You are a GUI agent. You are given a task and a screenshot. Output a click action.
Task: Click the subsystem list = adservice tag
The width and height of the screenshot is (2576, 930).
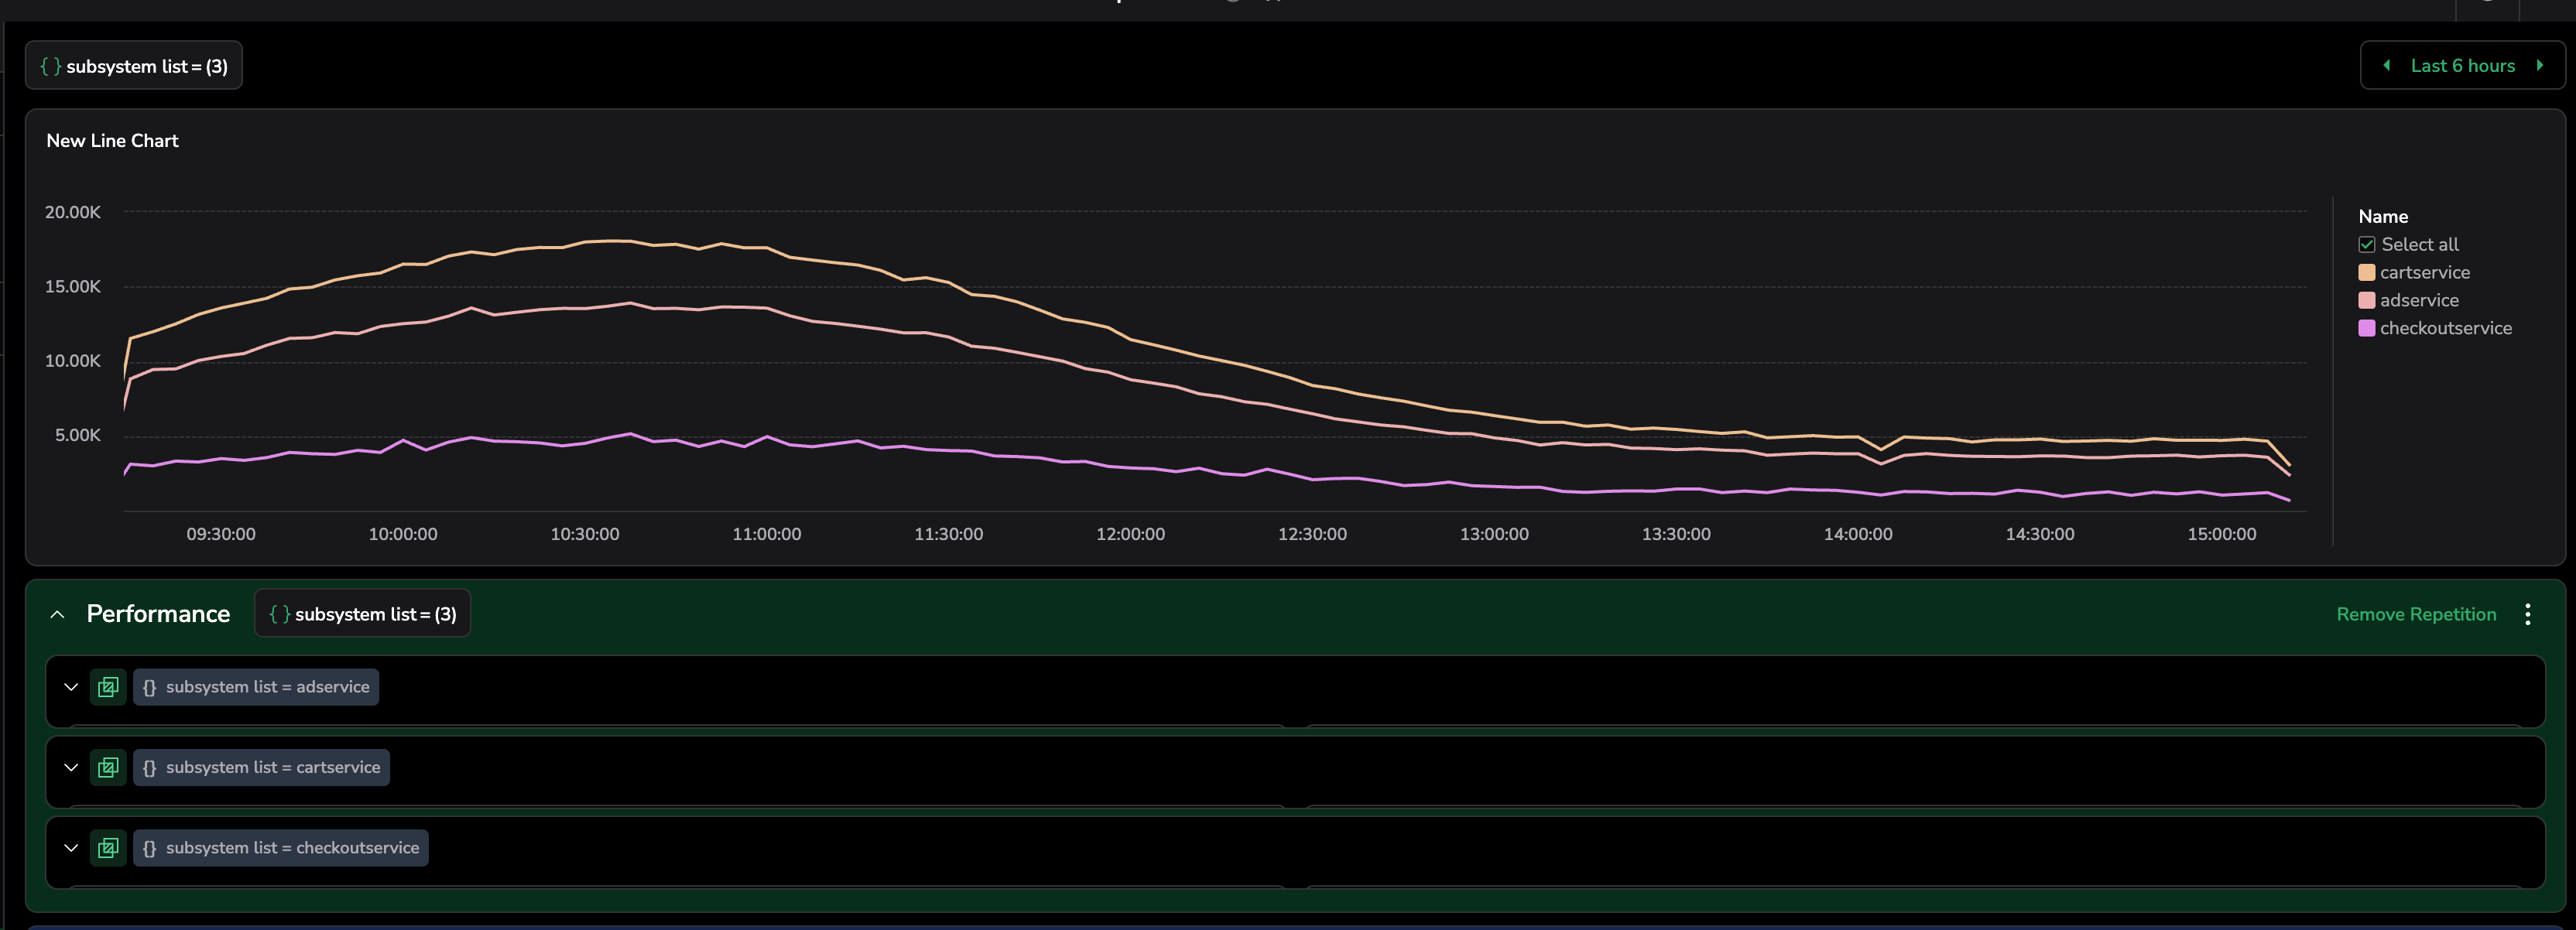[256, 687]
